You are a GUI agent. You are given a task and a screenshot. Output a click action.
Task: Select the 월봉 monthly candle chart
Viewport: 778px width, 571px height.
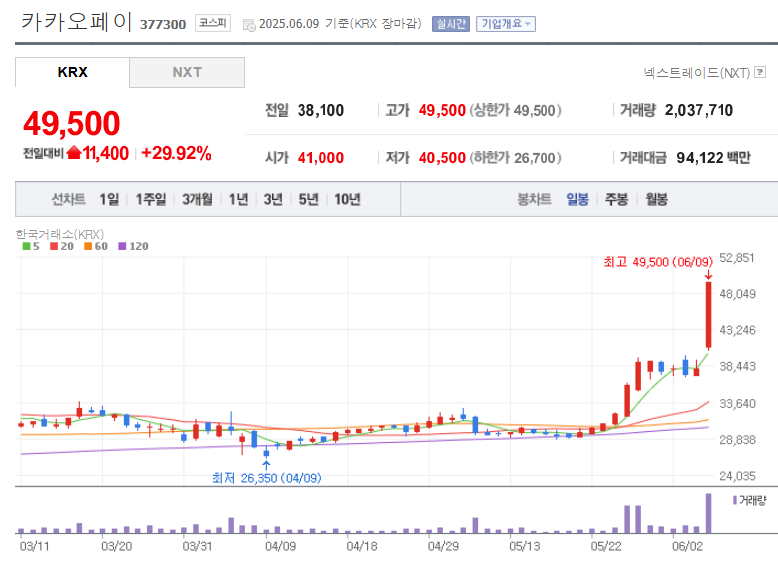pyautogui.click(x=656, y=199)
